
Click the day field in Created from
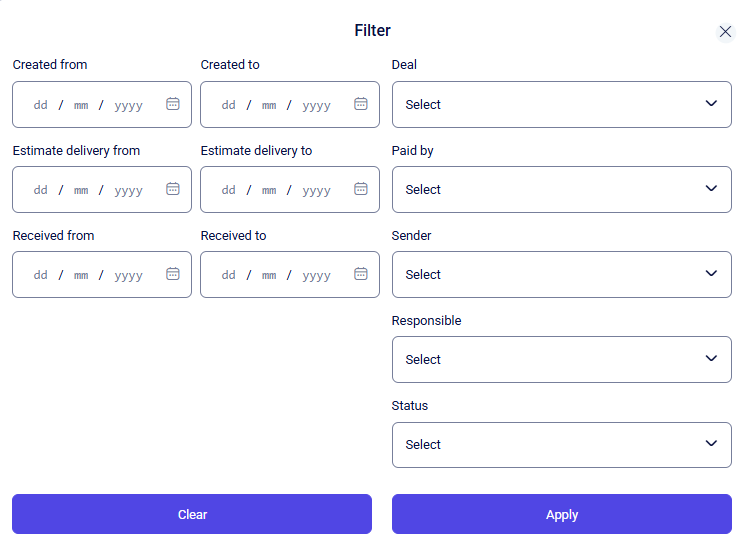point(41,105)
